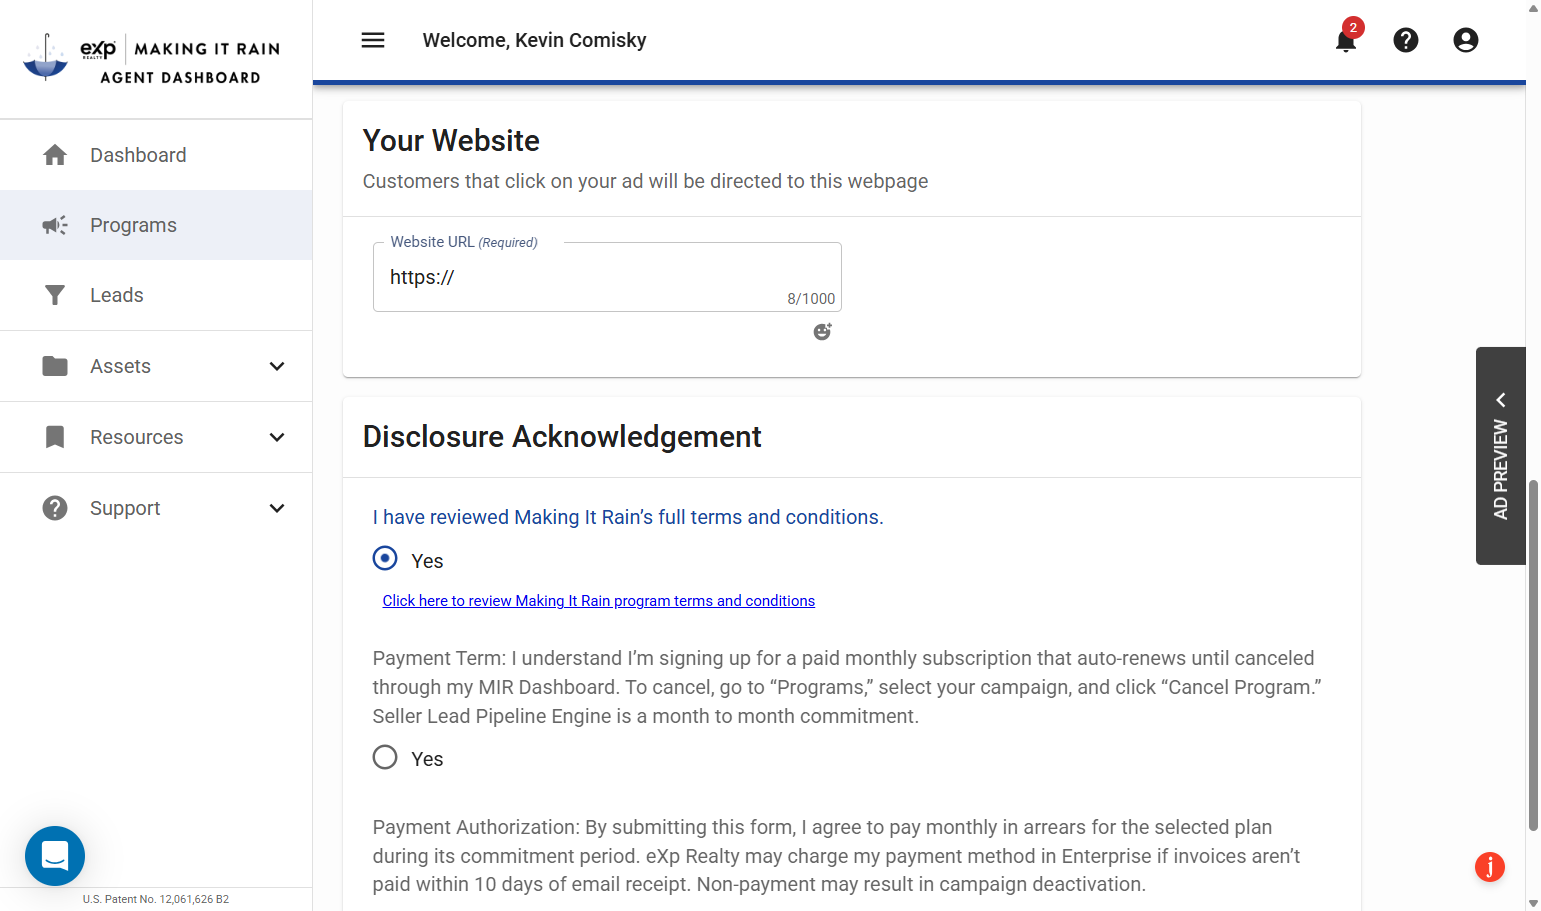
Task: Go to Dashboard in sidebar
Action: [x=156, y=155]
